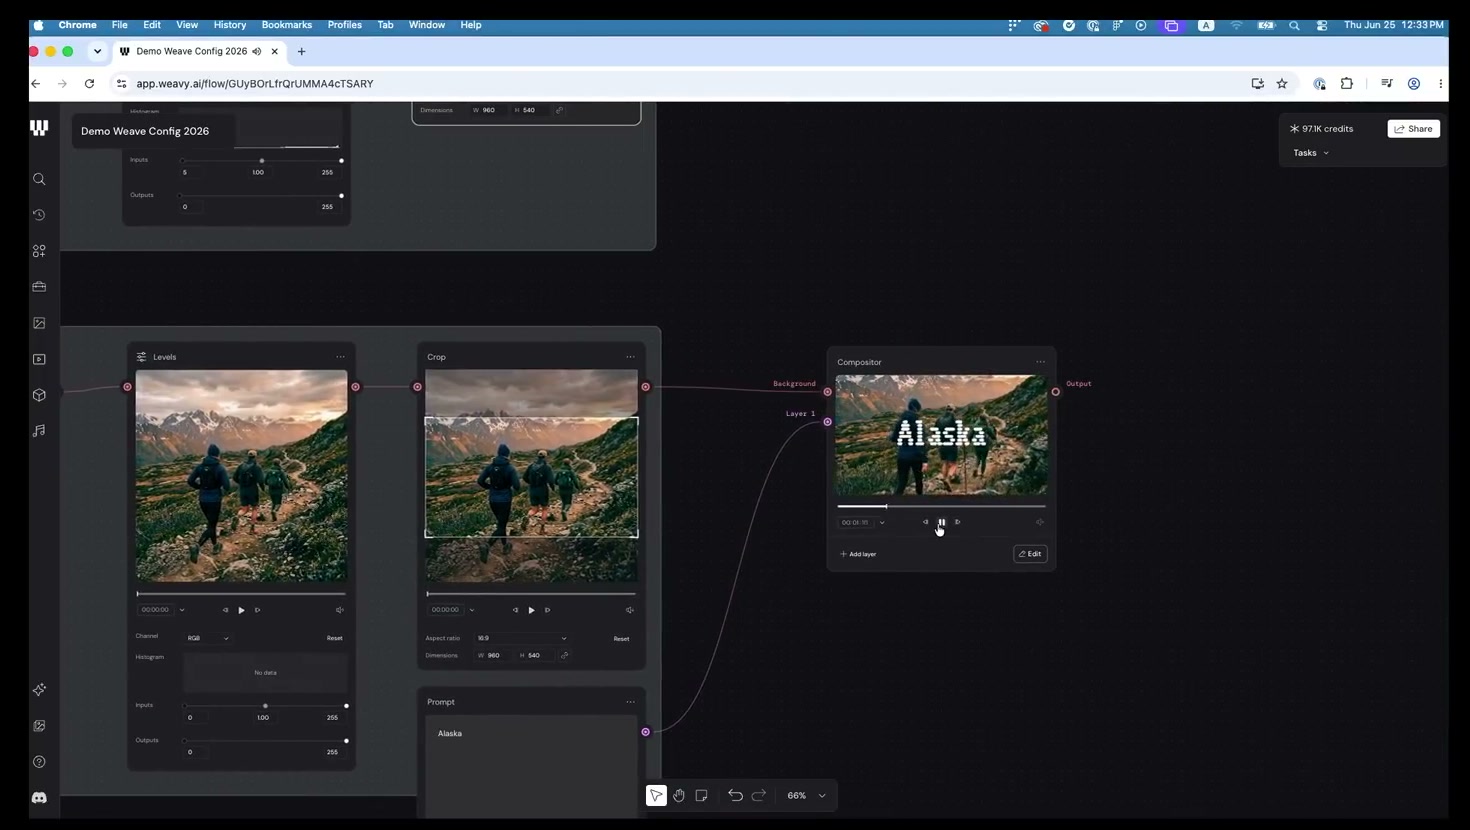Open history icon in left sidebar
Screen dimensions: 1470x830
(x=39, y=215)
